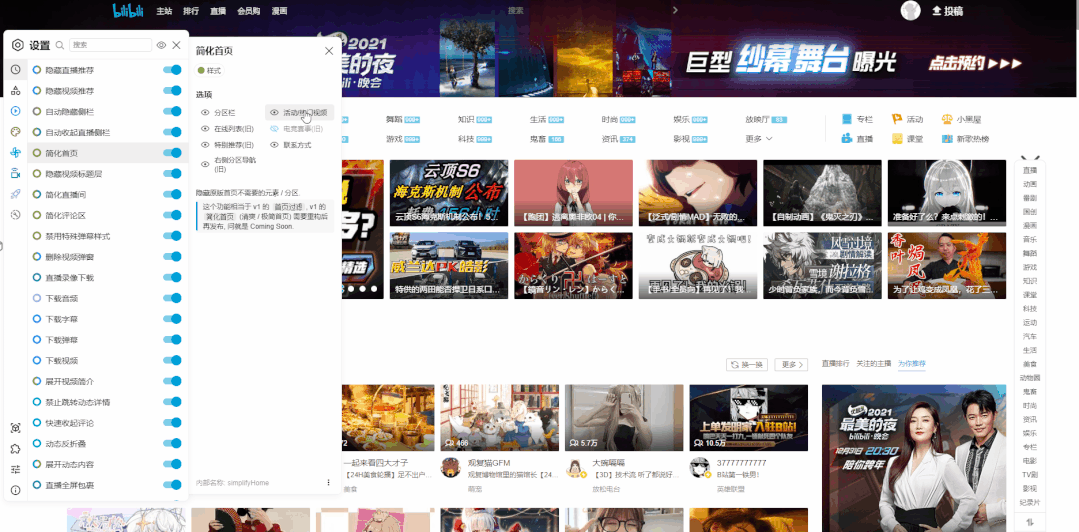The width and height of the screenshot is (1079, 532).
Task: Click the sort arrows icon below 纪录片
Action: pos(1030,522)
